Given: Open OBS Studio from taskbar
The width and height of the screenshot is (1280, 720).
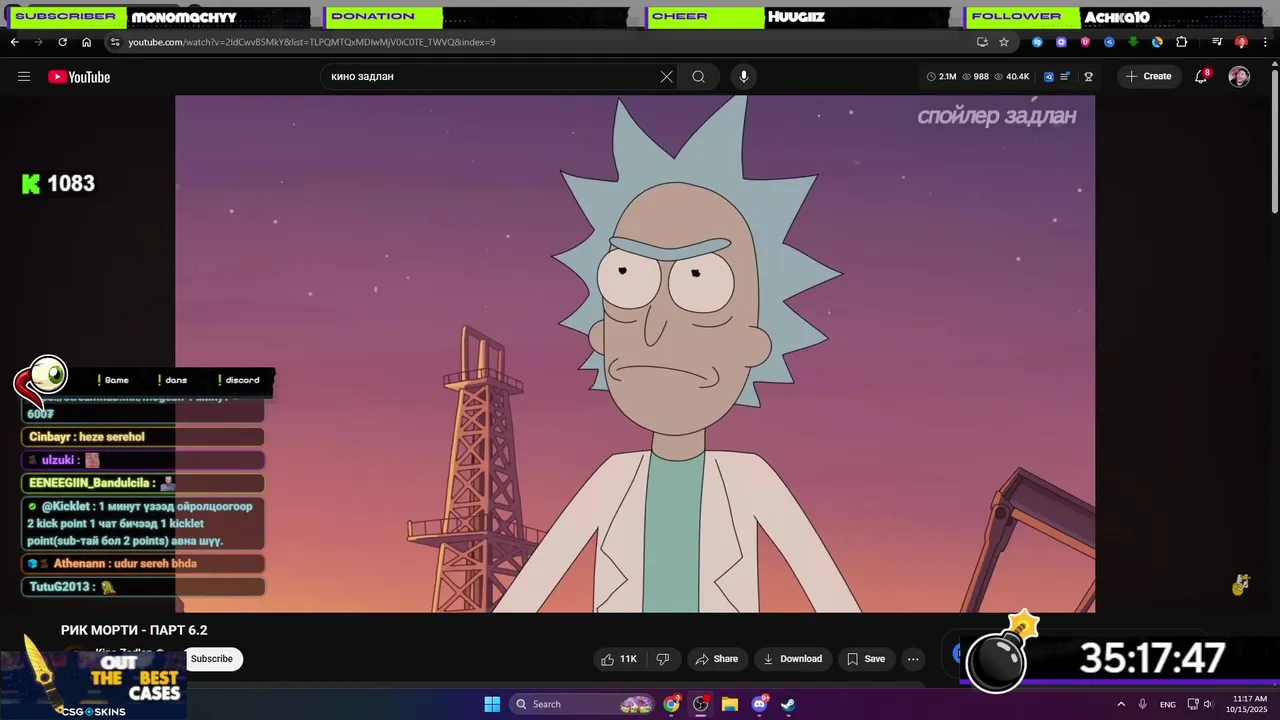Looking at the screenshot, I should 700,704.
